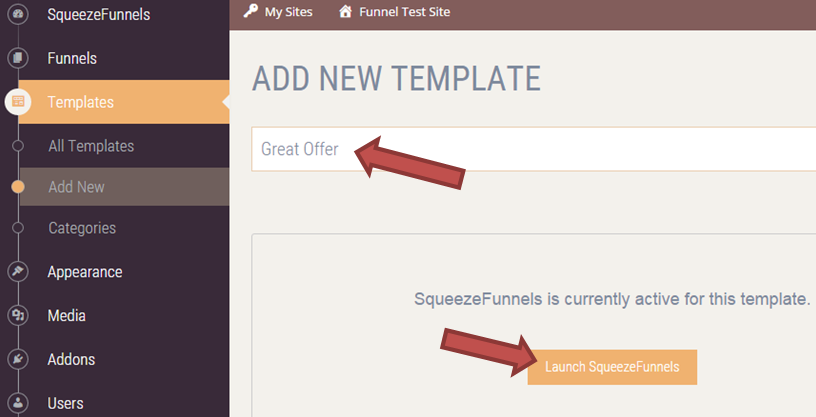Click the Addons plug icon
Screen dimensions: 816x417
pos(18,360)
